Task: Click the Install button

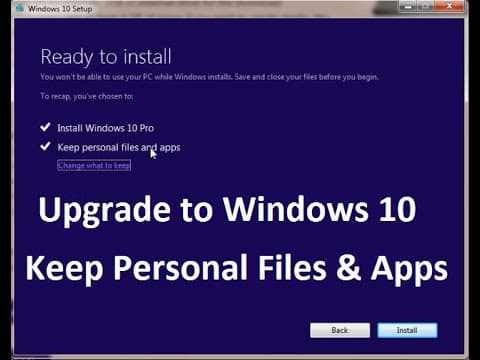Action: click(x=407, y=330)
